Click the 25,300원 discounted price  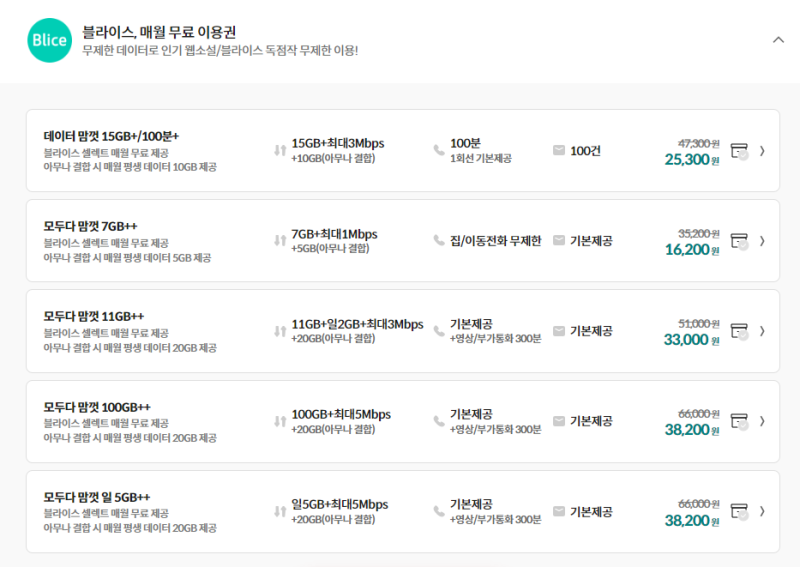click(x=692, y=160)
